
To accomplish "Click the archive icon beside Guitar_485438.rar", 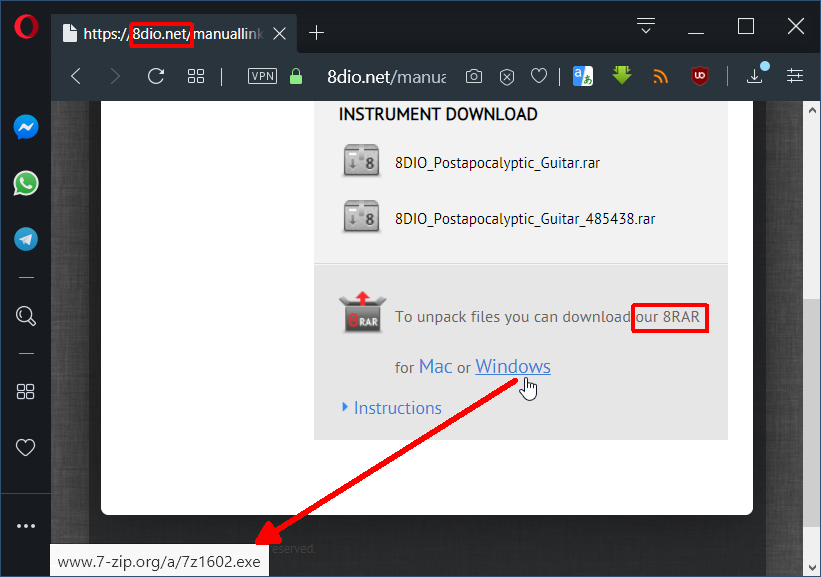I will pos(362,216).
